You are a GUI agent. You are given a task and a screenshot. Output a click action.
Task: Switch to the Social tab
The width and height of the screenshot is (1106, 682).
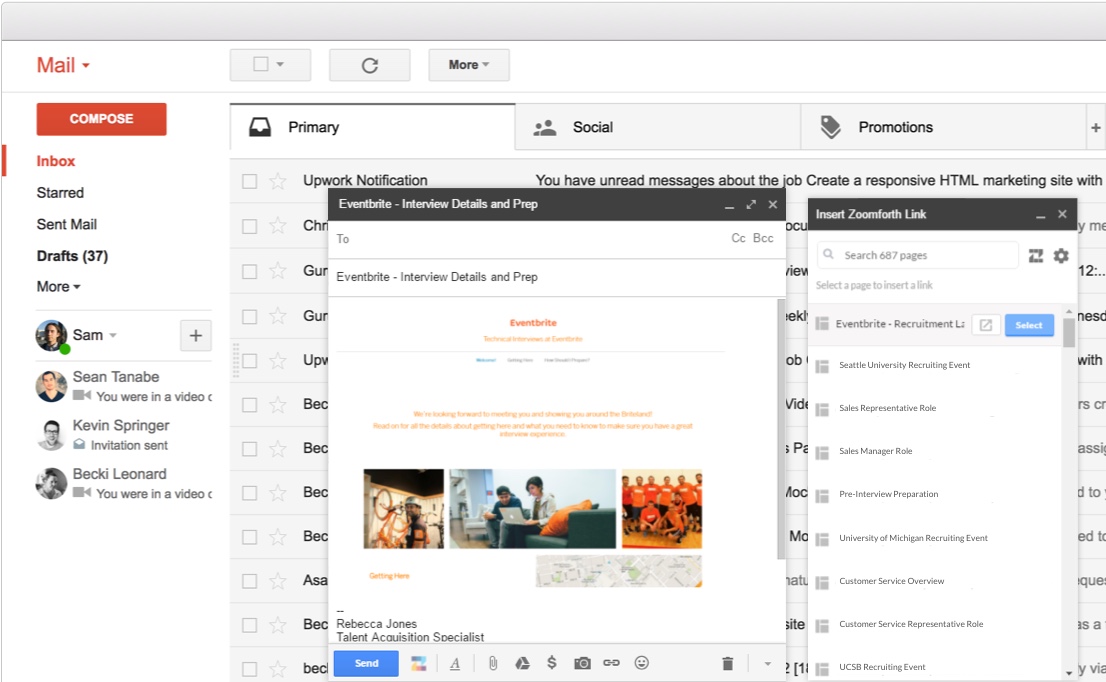658,127
